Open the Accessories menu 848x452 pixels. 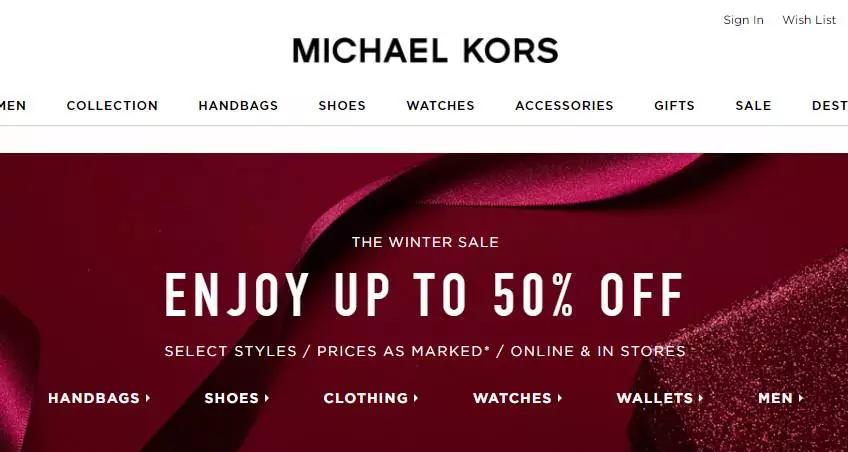pyautogui.click(x=564, y=105)
